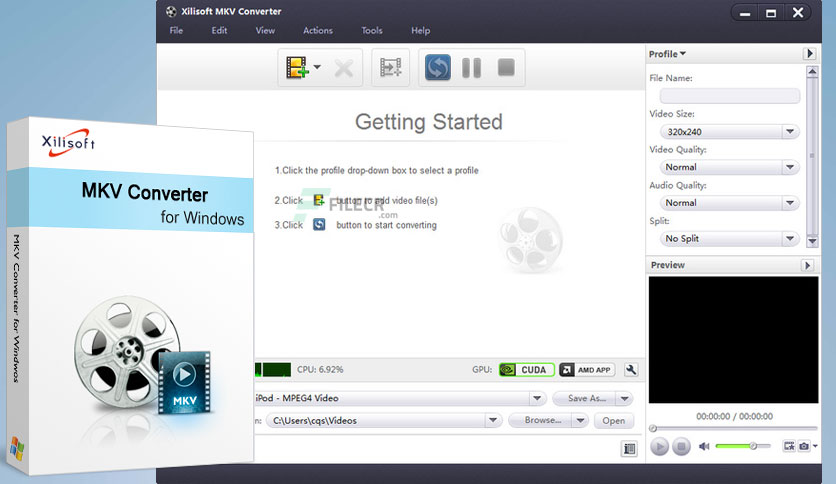836x484 pixels.
Task: Click the log list icon at bottom
Action: 630,449
